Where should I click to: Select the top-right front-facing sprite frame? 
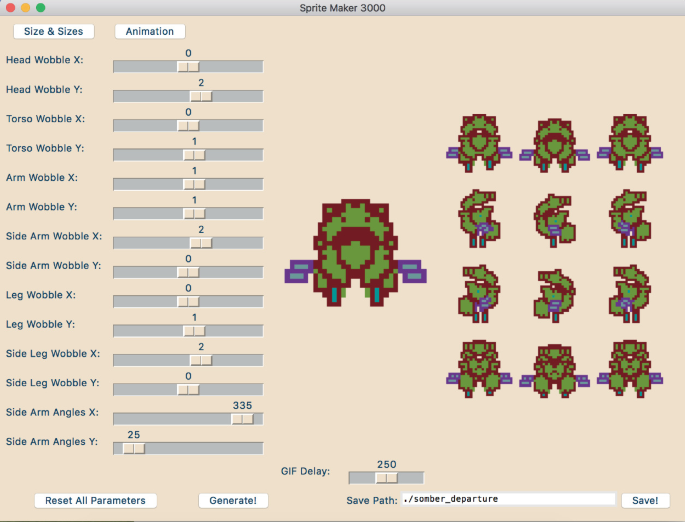628,143
